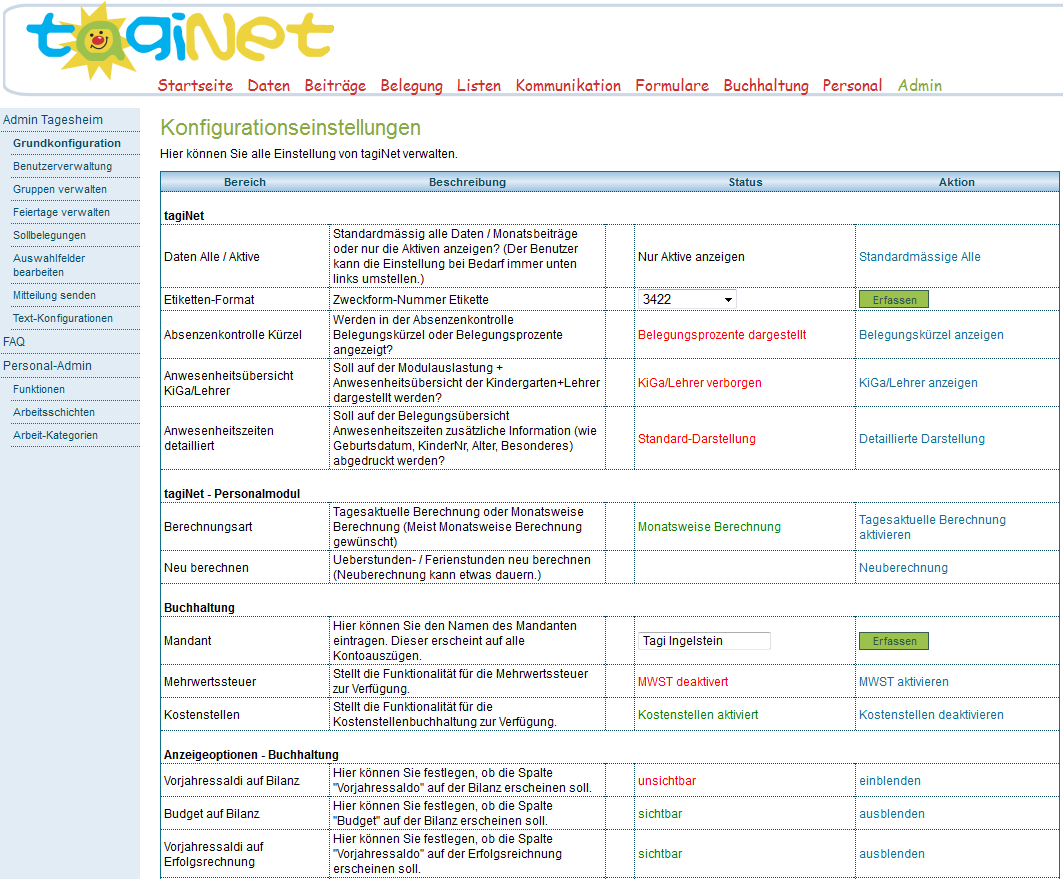Expand Personal-Admin section in the sidebar
The width and height of the screenshot is (1063, 879).
coord(47,365)
